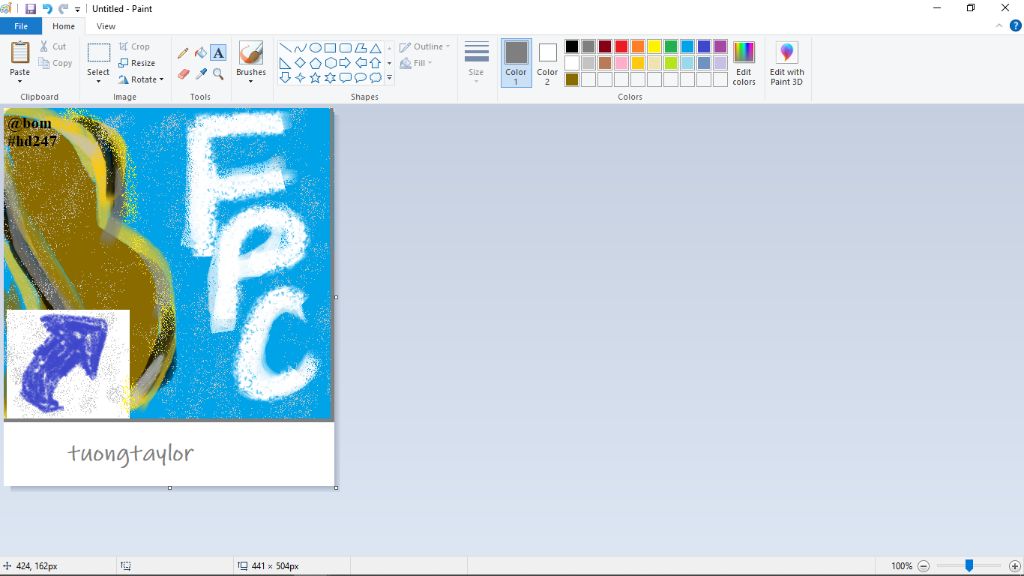The width and height of the screenshot is (1024, 576).
Task: Click the Paste clipboard icon
Action: click(x=20, y=52)
